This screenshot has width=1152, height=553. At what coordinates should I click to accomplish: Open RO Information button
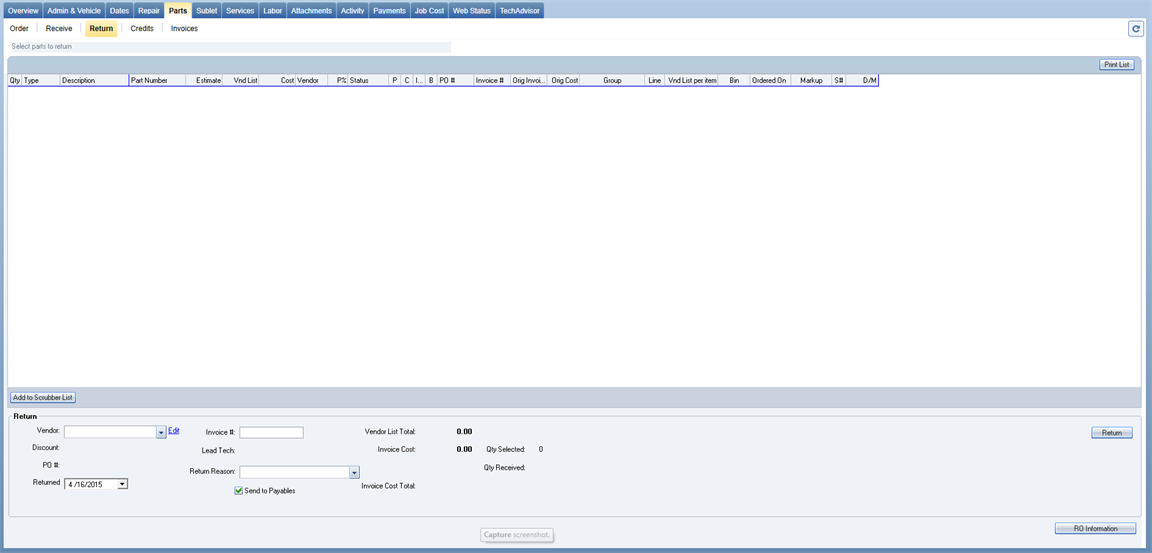click(x=1095, y=528)
